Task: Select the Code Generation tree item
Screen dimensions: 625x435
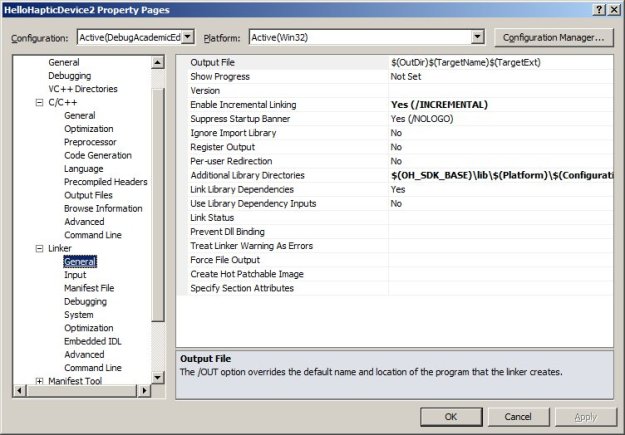Action: pos(97,155)
